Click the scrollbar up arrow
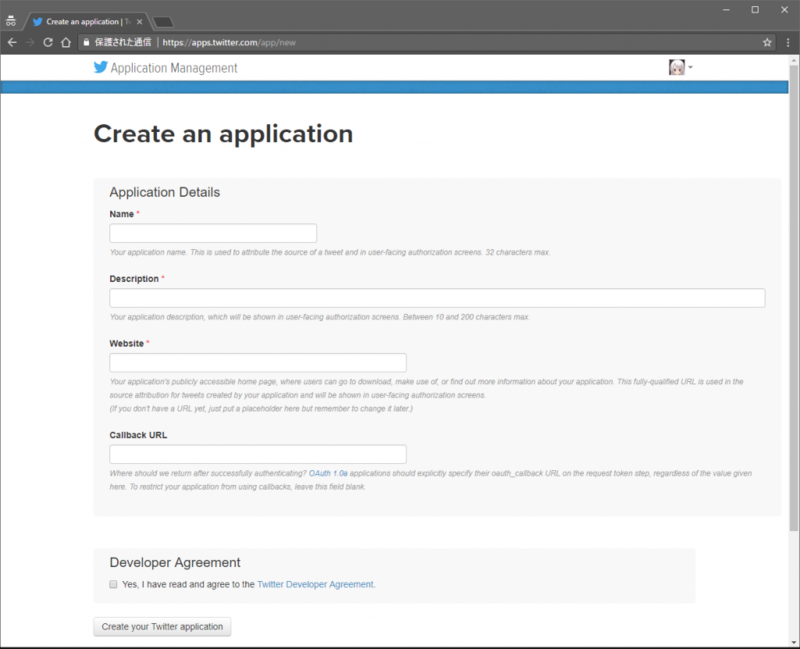 793,60
